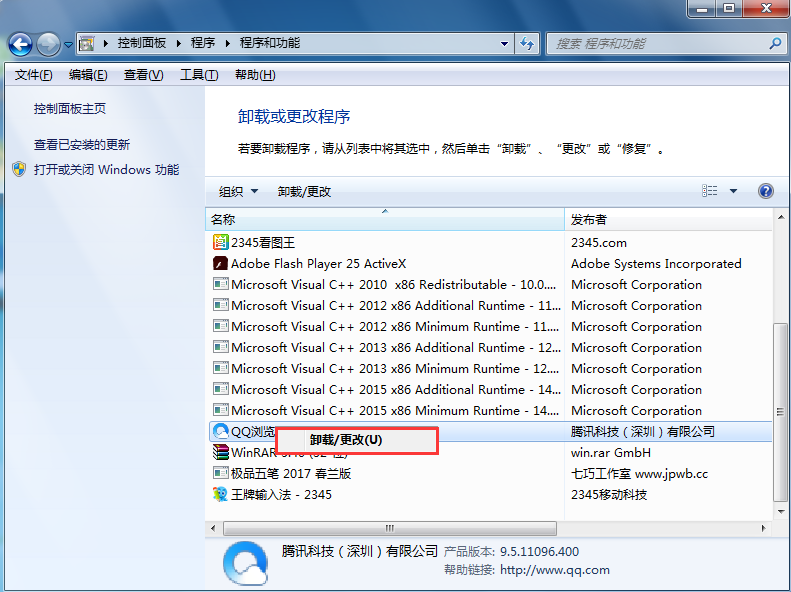Click help link http://www.qq.com
The width and height of the screenshot is (791, 592).
pyautogui.click(x=555, y=570)
